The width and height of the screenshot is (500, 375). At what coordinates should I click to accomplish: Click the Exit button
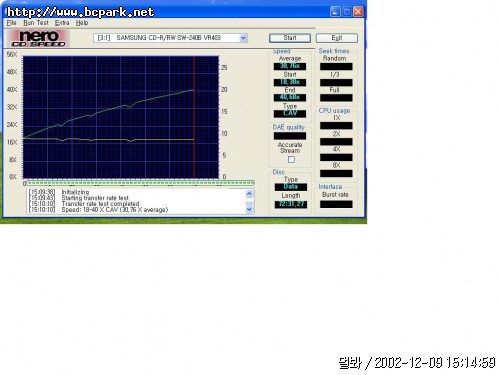pos(337,38)
